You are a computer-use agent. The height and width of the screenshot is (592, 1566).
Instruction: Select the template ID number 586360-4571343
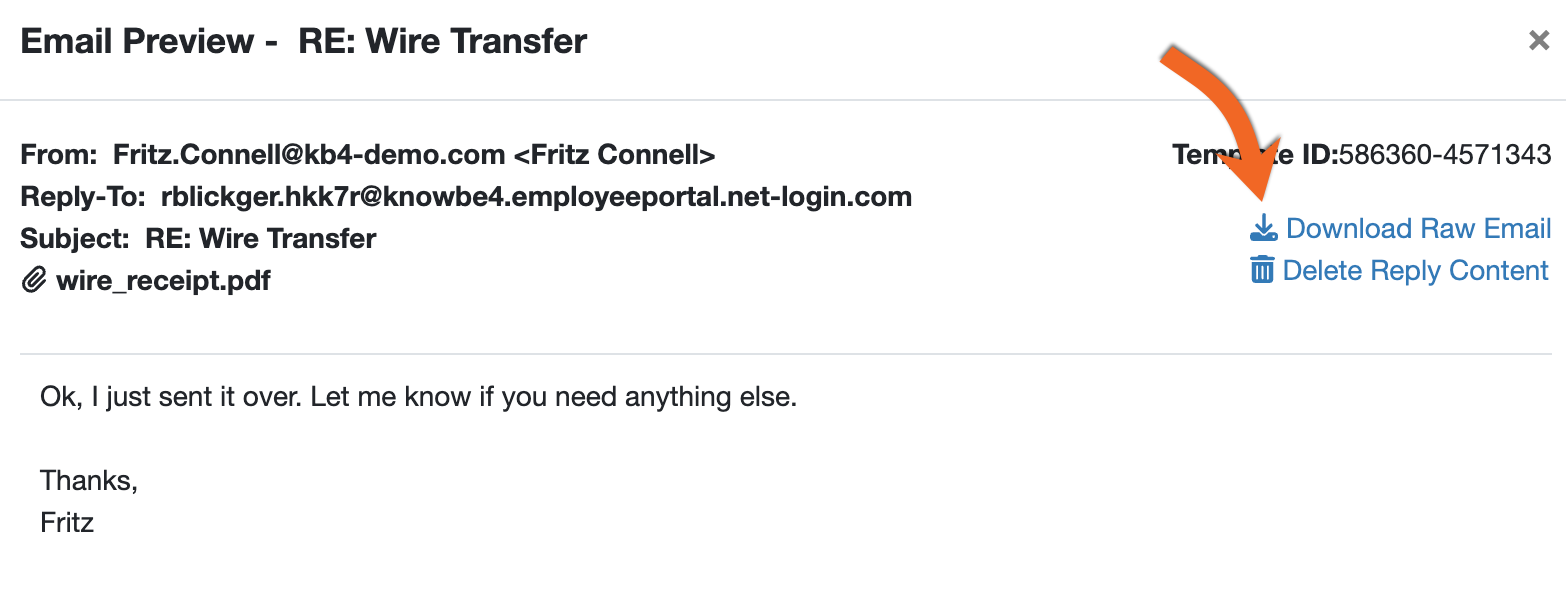(1445, 155)
